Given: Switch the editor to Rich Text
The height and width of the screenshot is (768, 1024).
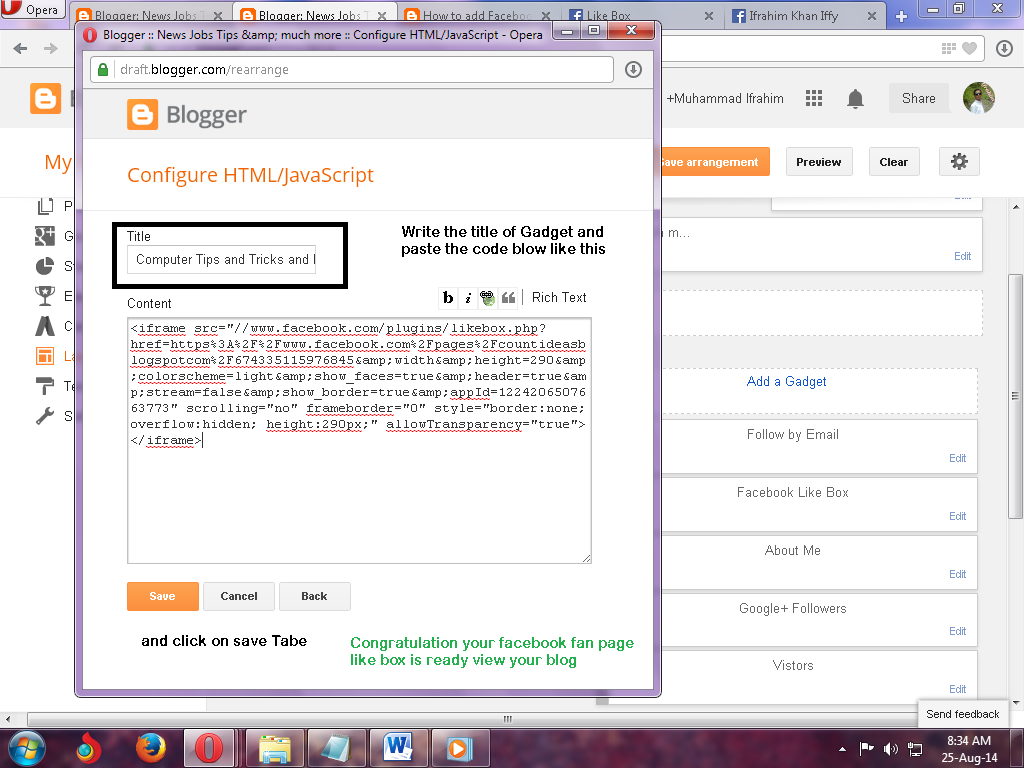Looking at the screenshot, I should tap(558, 298).
